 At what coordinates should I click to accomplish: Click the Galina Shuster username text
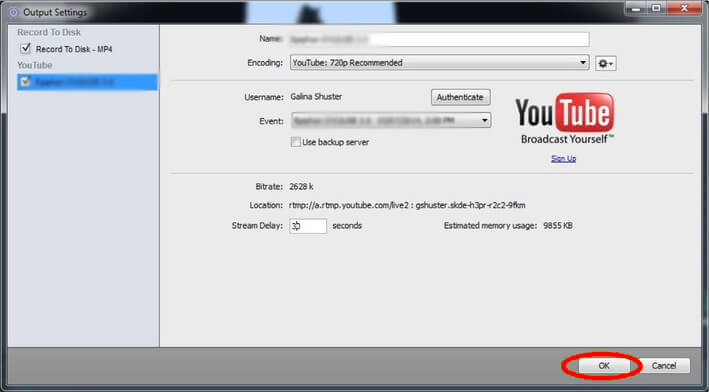(x=316, y=97)
